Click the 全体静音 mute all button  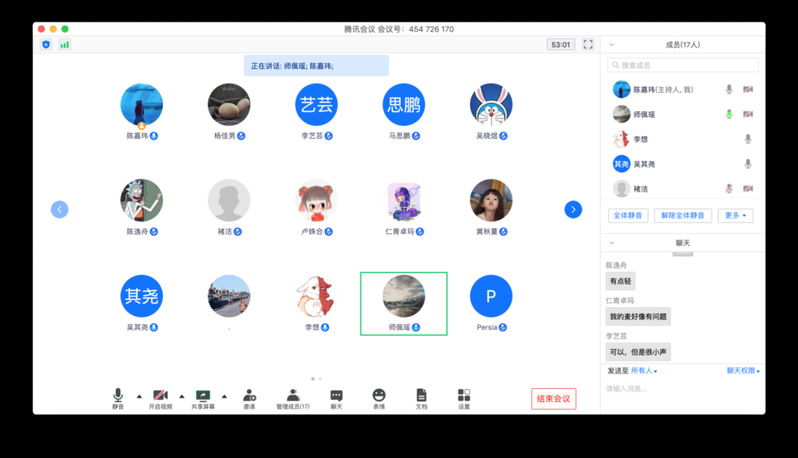[628, 215]
